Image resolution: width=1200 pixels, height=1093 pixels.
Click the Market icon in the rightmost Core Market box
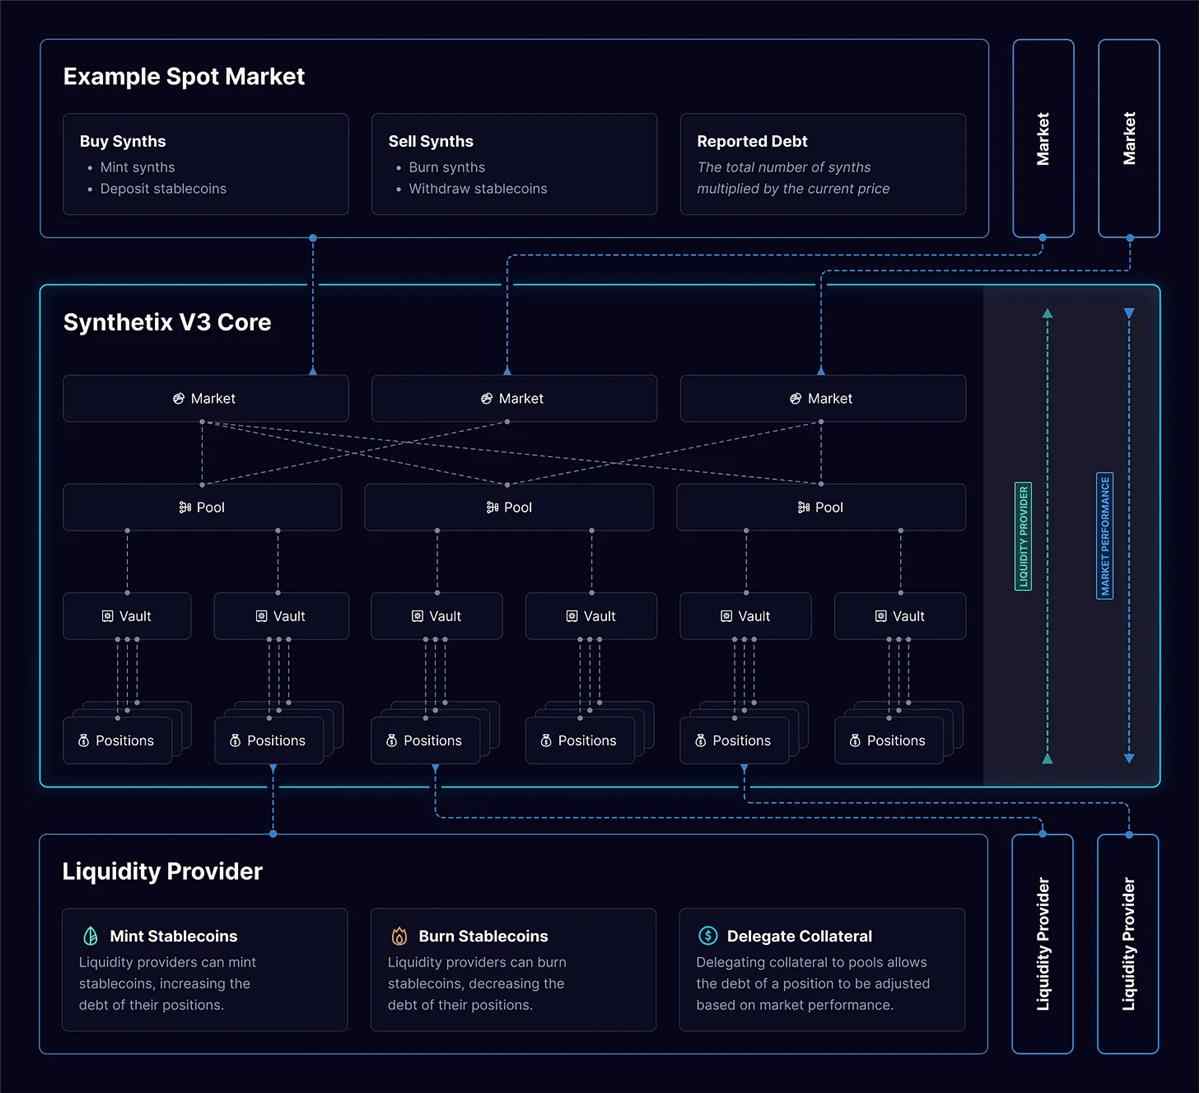(796, 398)
